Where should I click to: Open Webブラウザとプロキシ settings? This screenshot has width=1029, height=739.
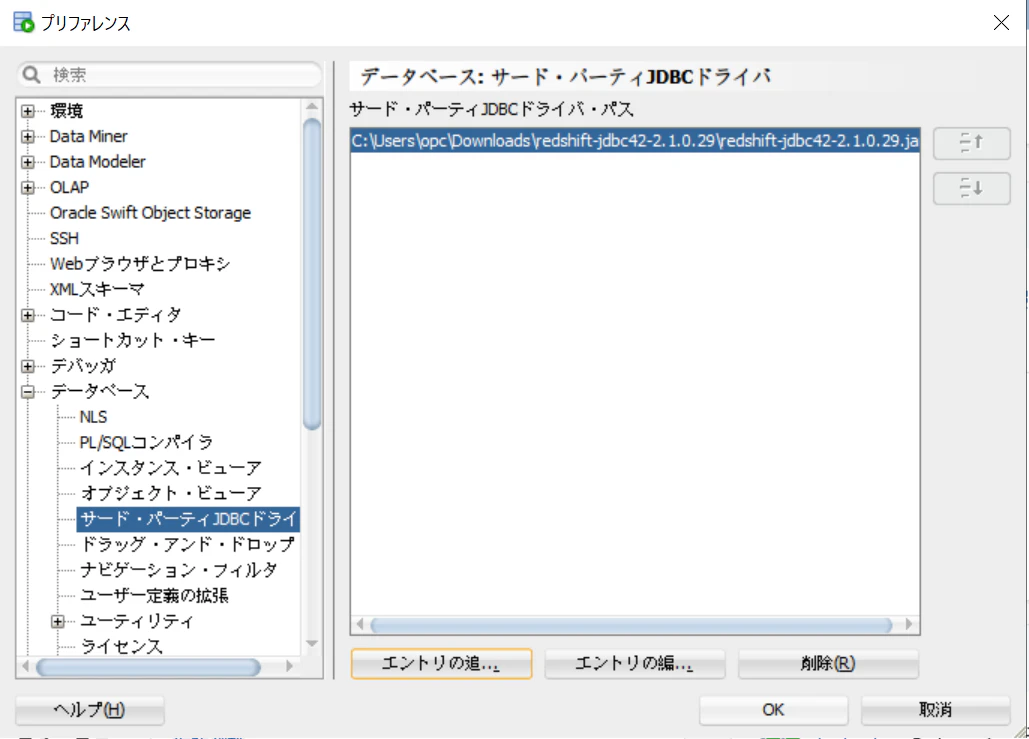[140, 264]
